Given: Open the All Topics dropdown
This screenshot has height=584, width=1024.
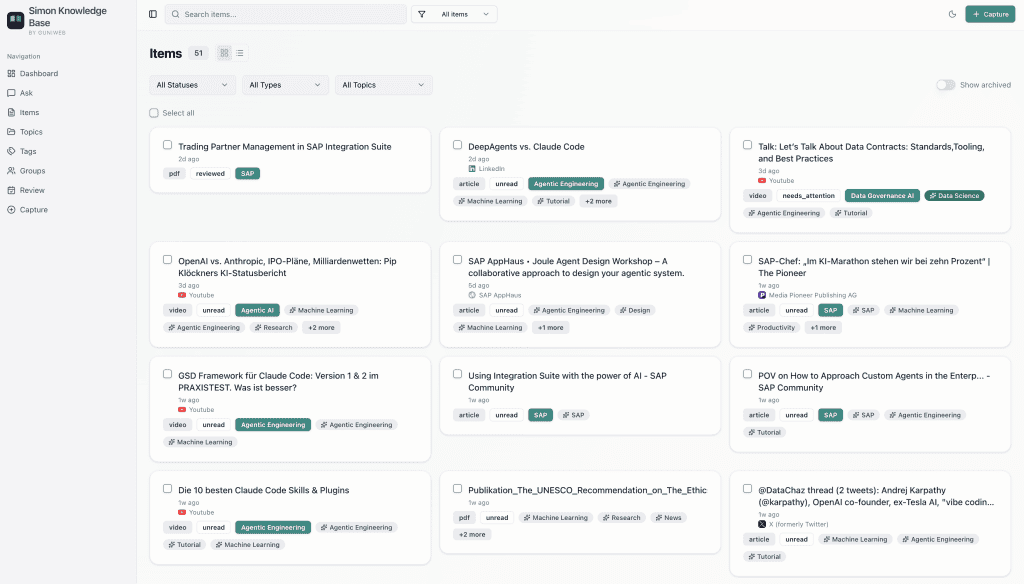Looking at the screenshot, I should click(x=383, y=85).
